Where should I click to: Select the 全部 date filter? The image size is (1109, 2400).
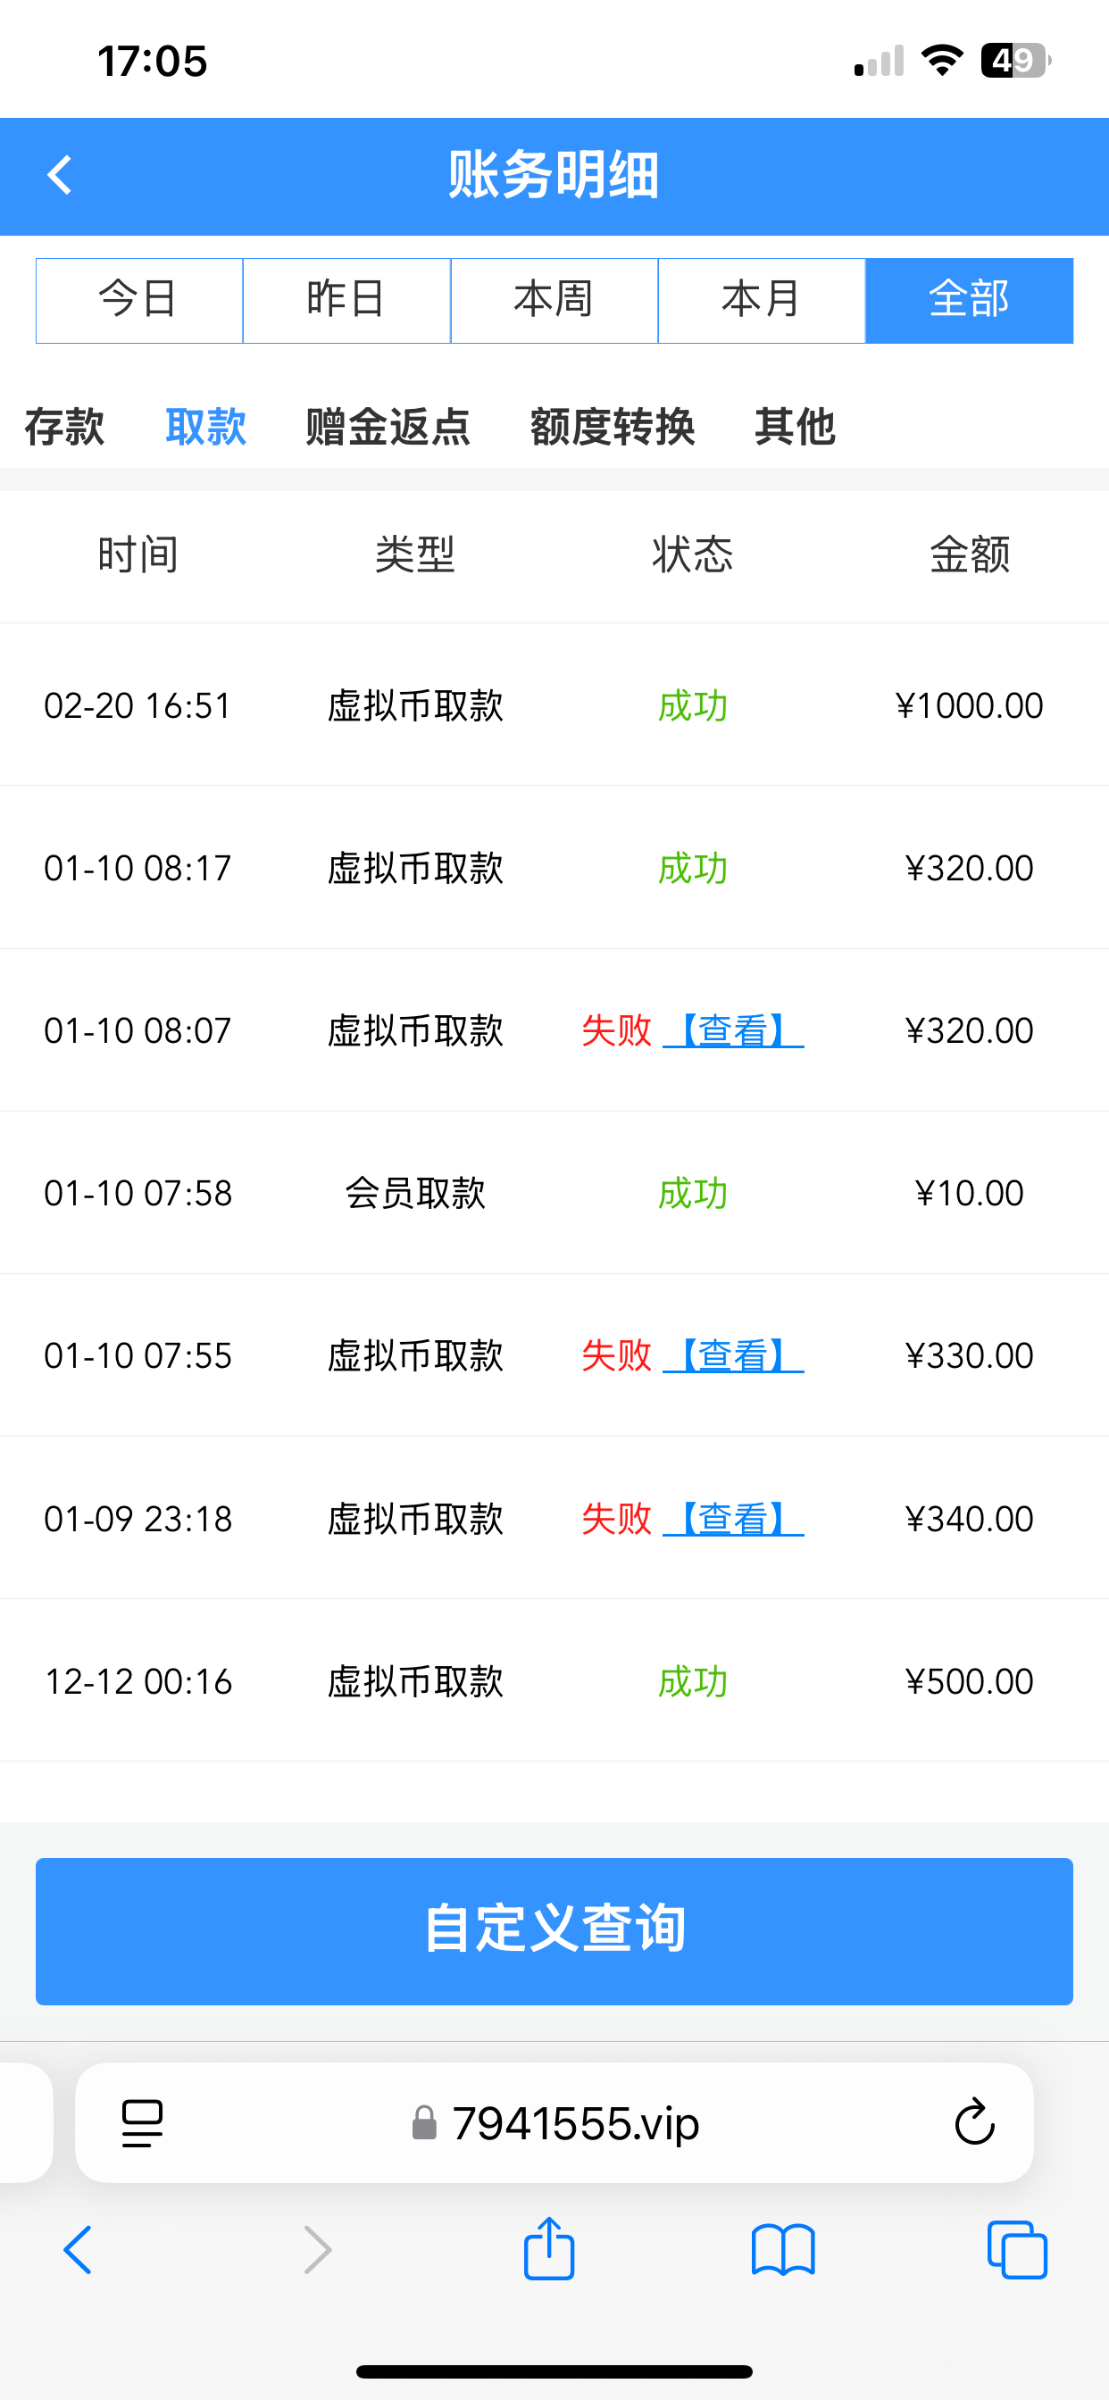click(x=968, y=300)
